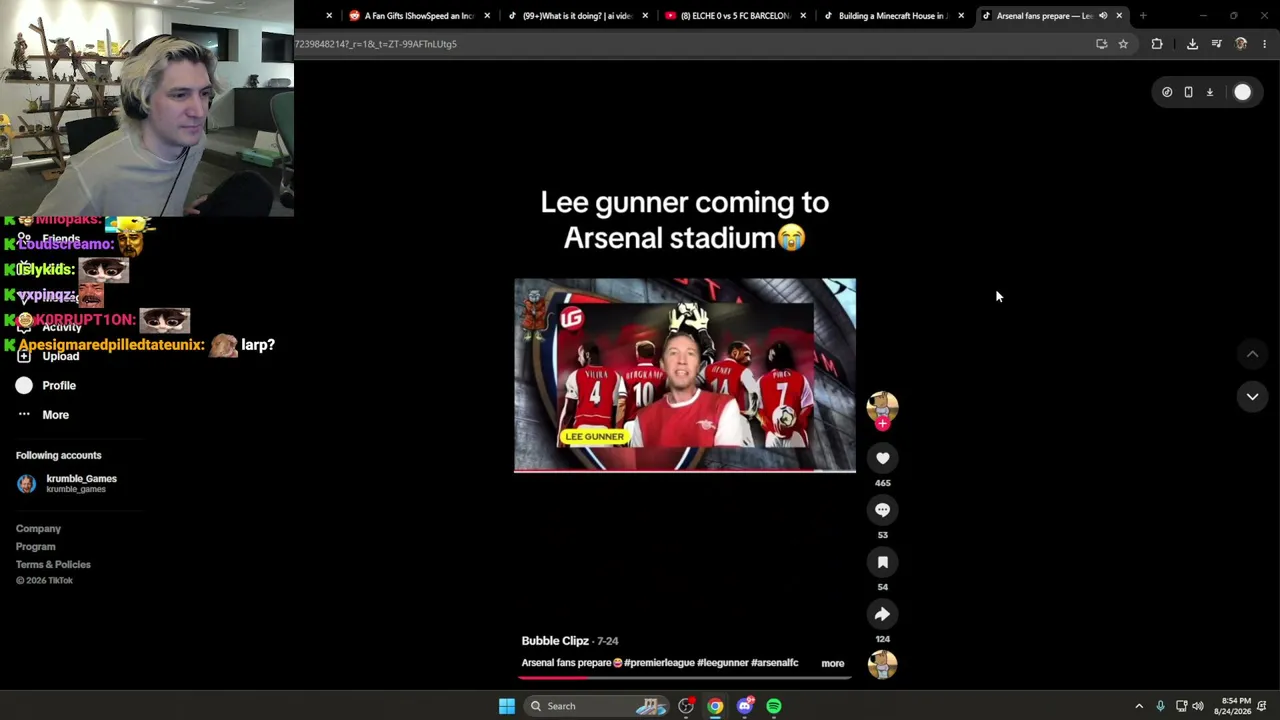The height and width of the screenshot is (720, 1280).
Task: Mute the Arsenal fans prepare tab audio
Action: (x=1103, y=16)
